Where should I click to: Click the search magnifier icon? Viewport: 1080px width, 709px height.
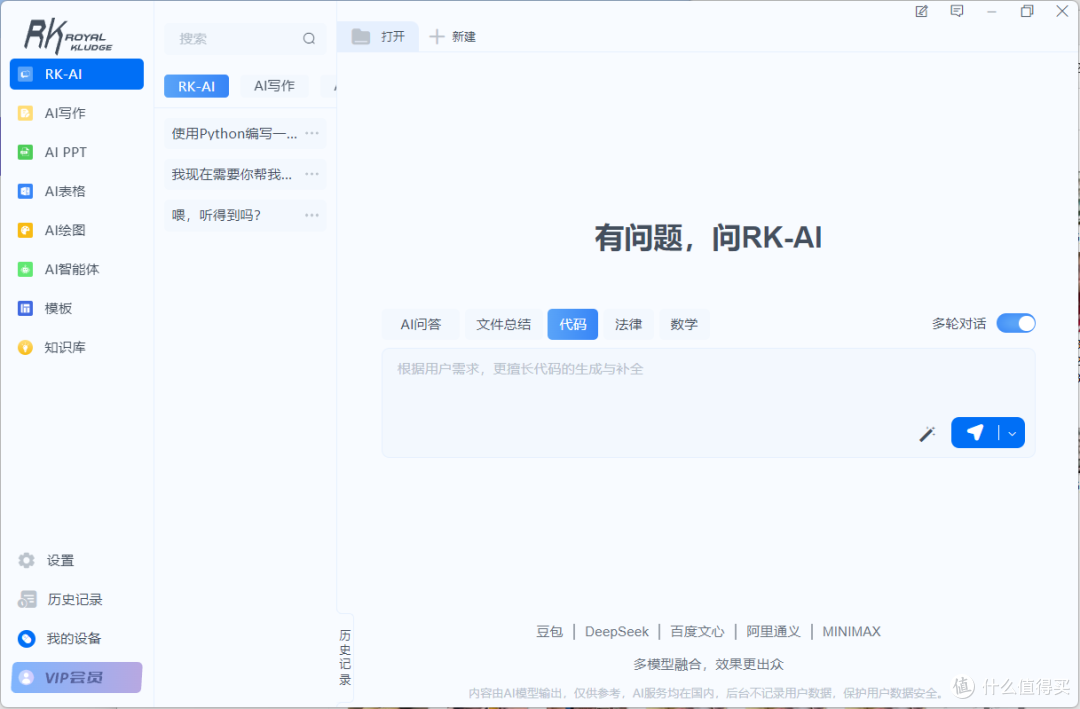pyautogui.click(x=309, y=39)
